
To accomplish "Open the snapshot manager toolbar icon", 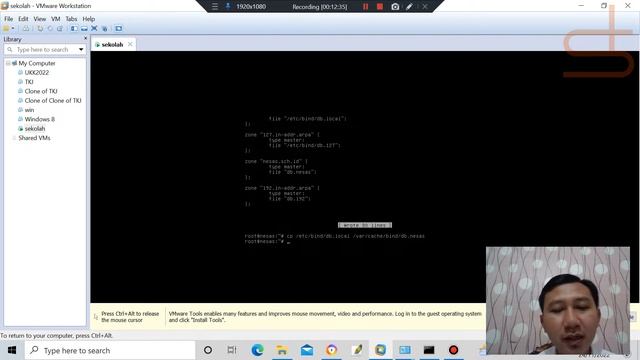I will tap(60, 29).
